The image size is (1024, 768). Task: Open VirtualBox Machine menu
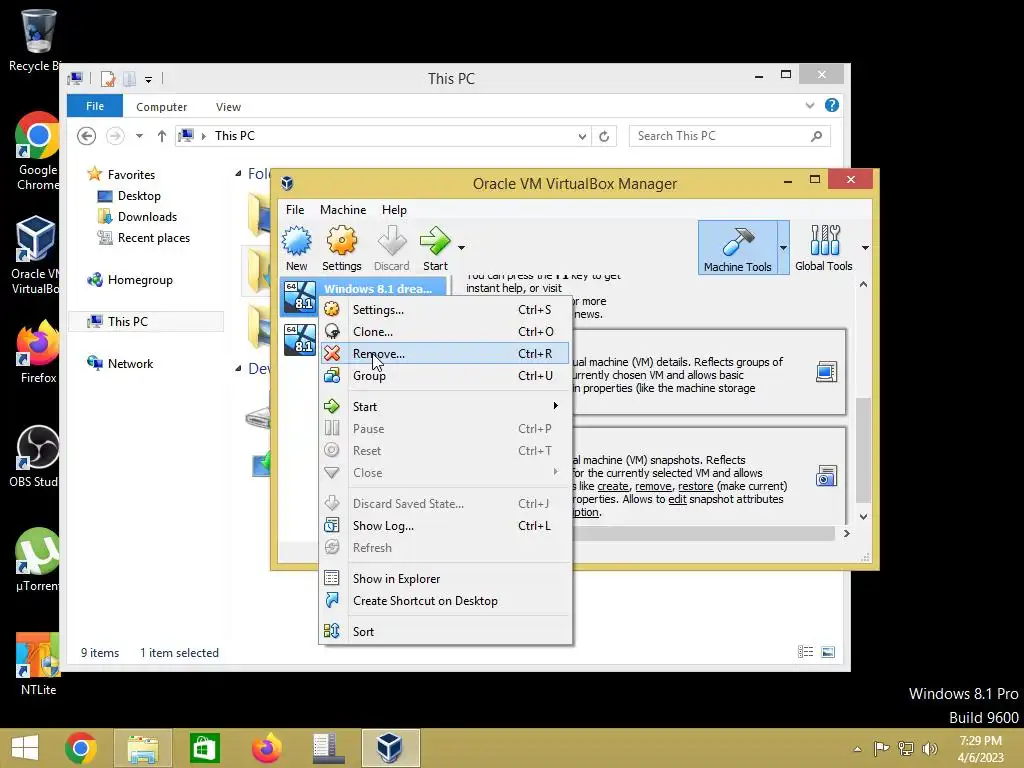click(343, 210)
